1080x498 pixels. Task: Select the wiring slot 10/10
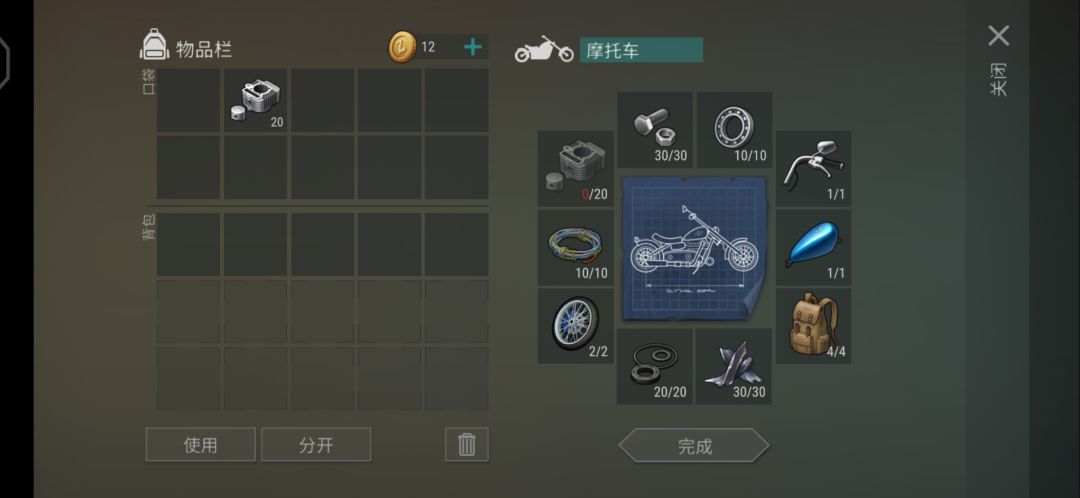pyautogui.click(x=575, y=247)
